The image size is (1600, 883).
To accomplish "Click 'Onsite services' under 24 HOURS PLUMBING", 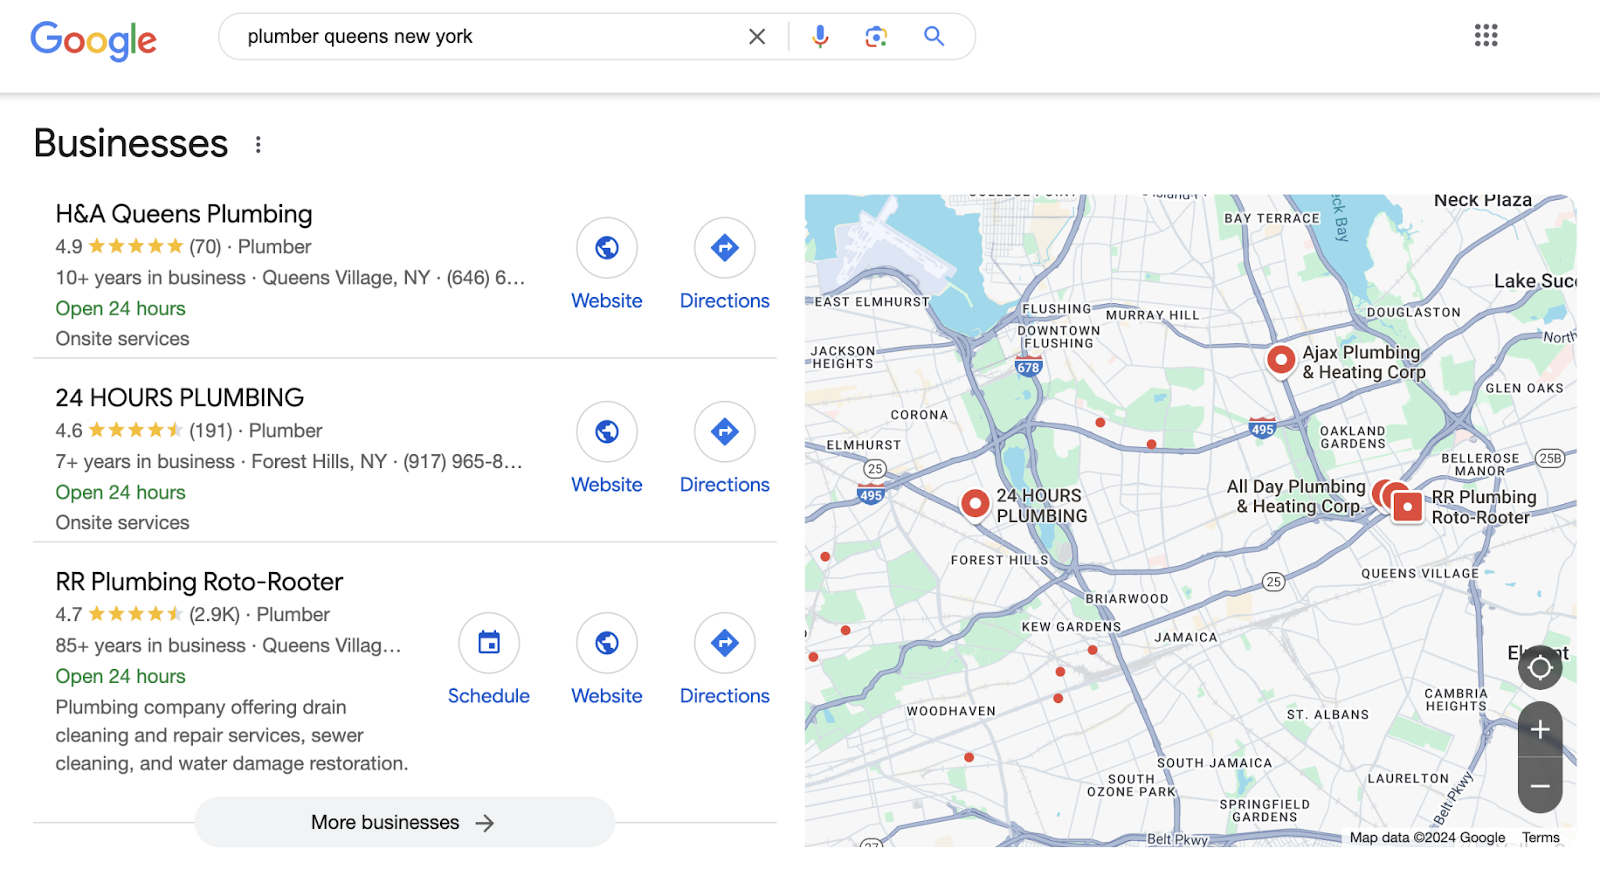I will click(x=123, y=523).
